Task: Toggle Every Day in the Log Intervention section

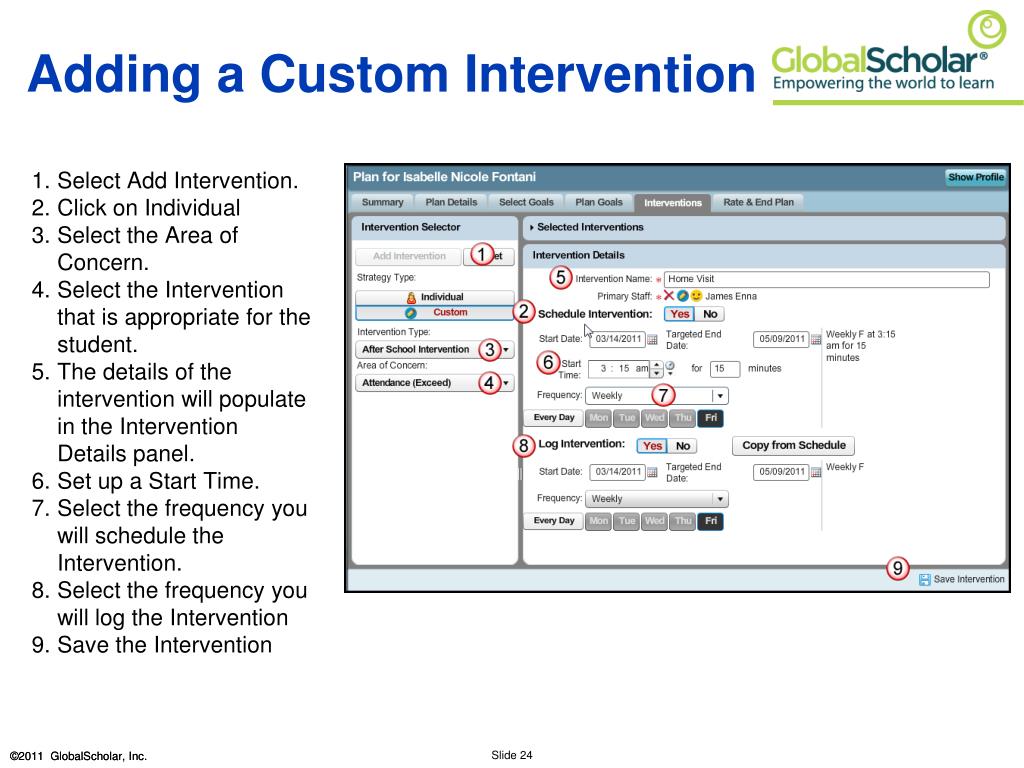Action: pyautogui.click(x=554, y=521)
